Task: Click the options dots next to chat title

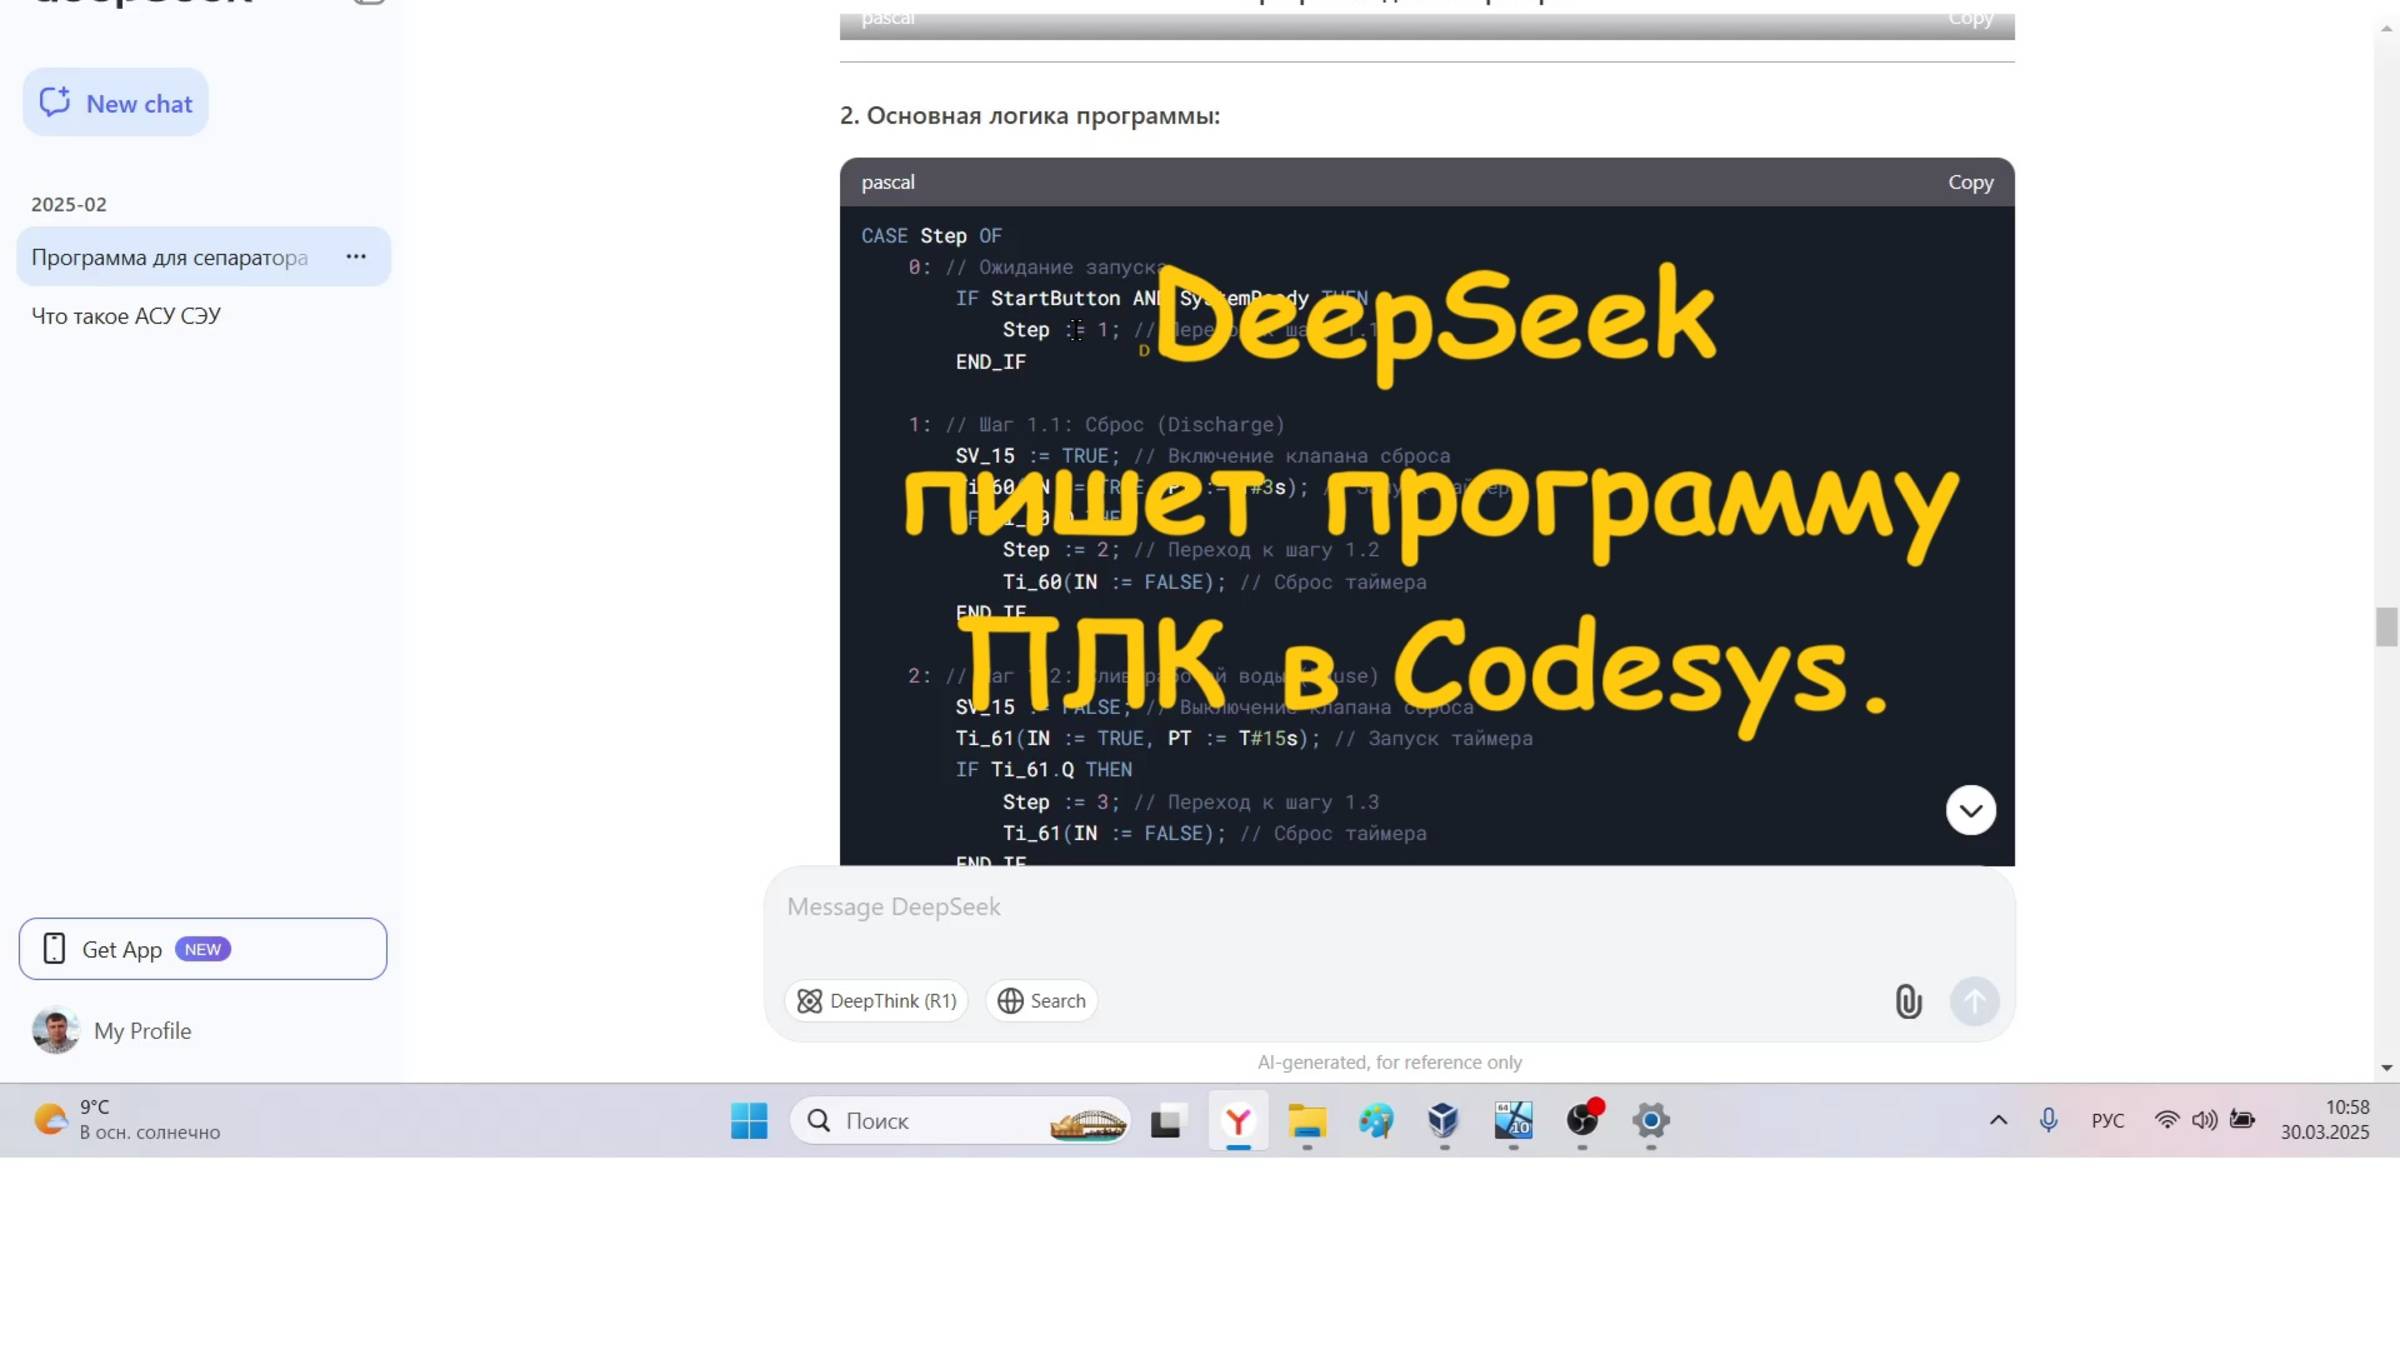Action: pos(356,257)
